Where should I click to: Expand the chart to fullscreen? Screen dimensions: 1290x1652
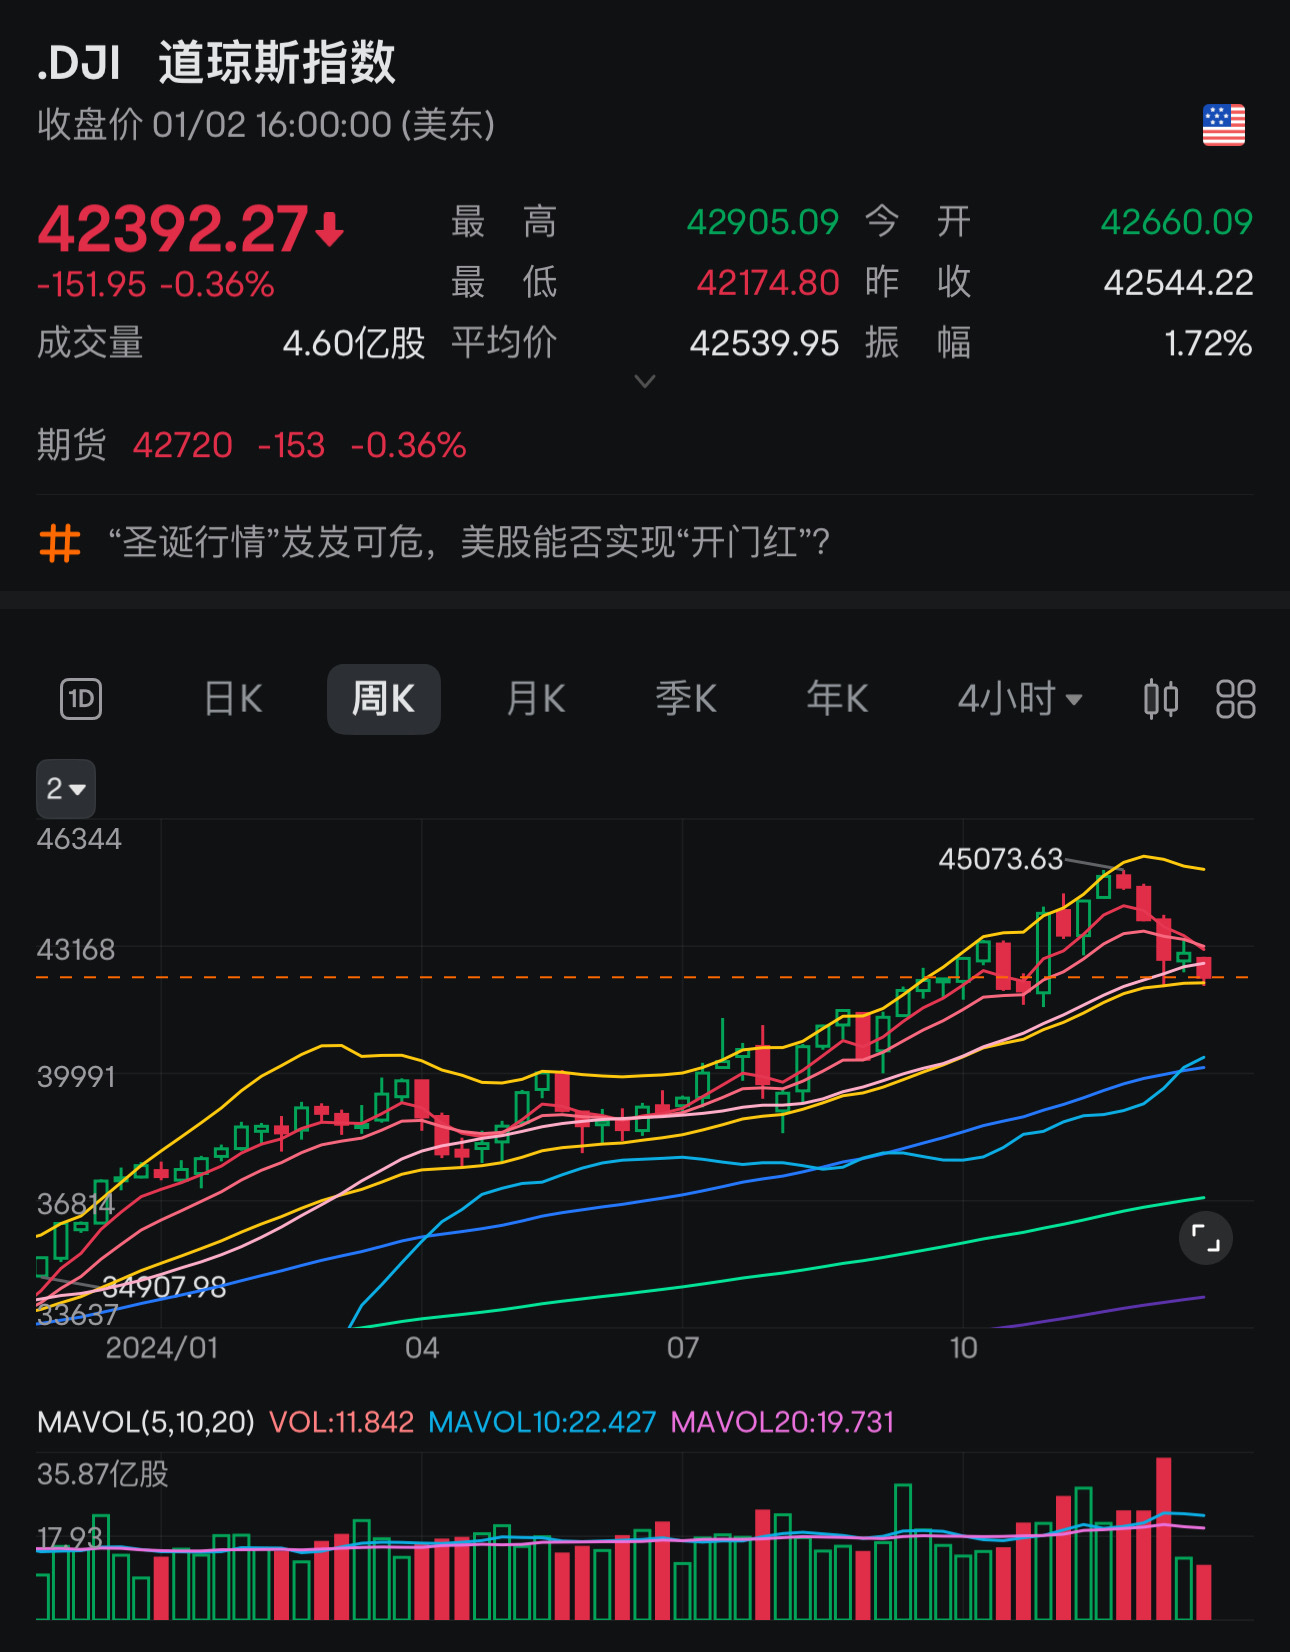pos(1206,1239)
